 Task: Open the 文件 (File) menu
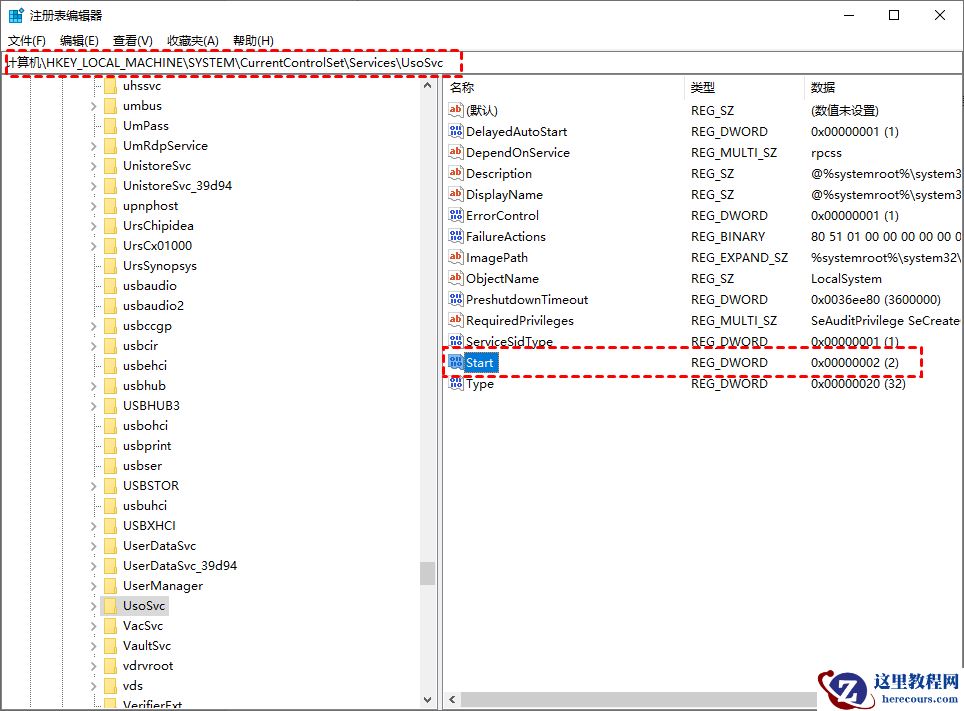tap(27, 40)
